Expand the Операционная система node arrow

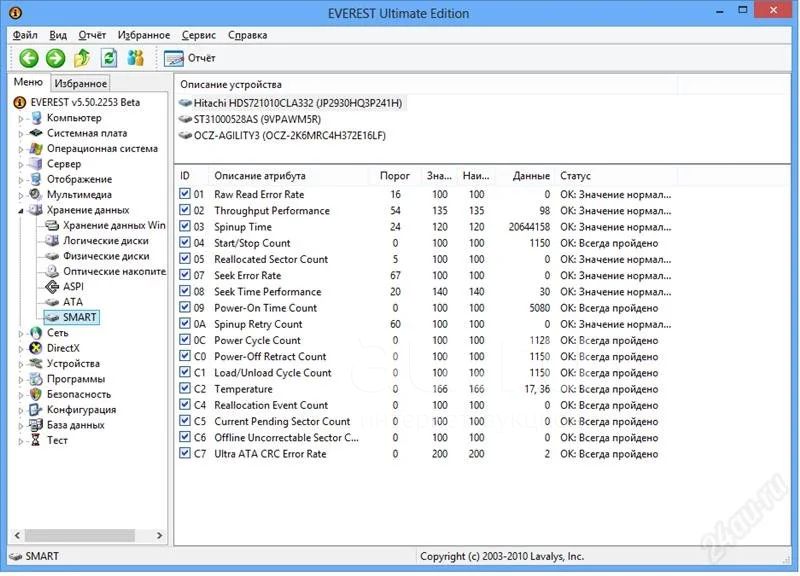pos(21,149)
